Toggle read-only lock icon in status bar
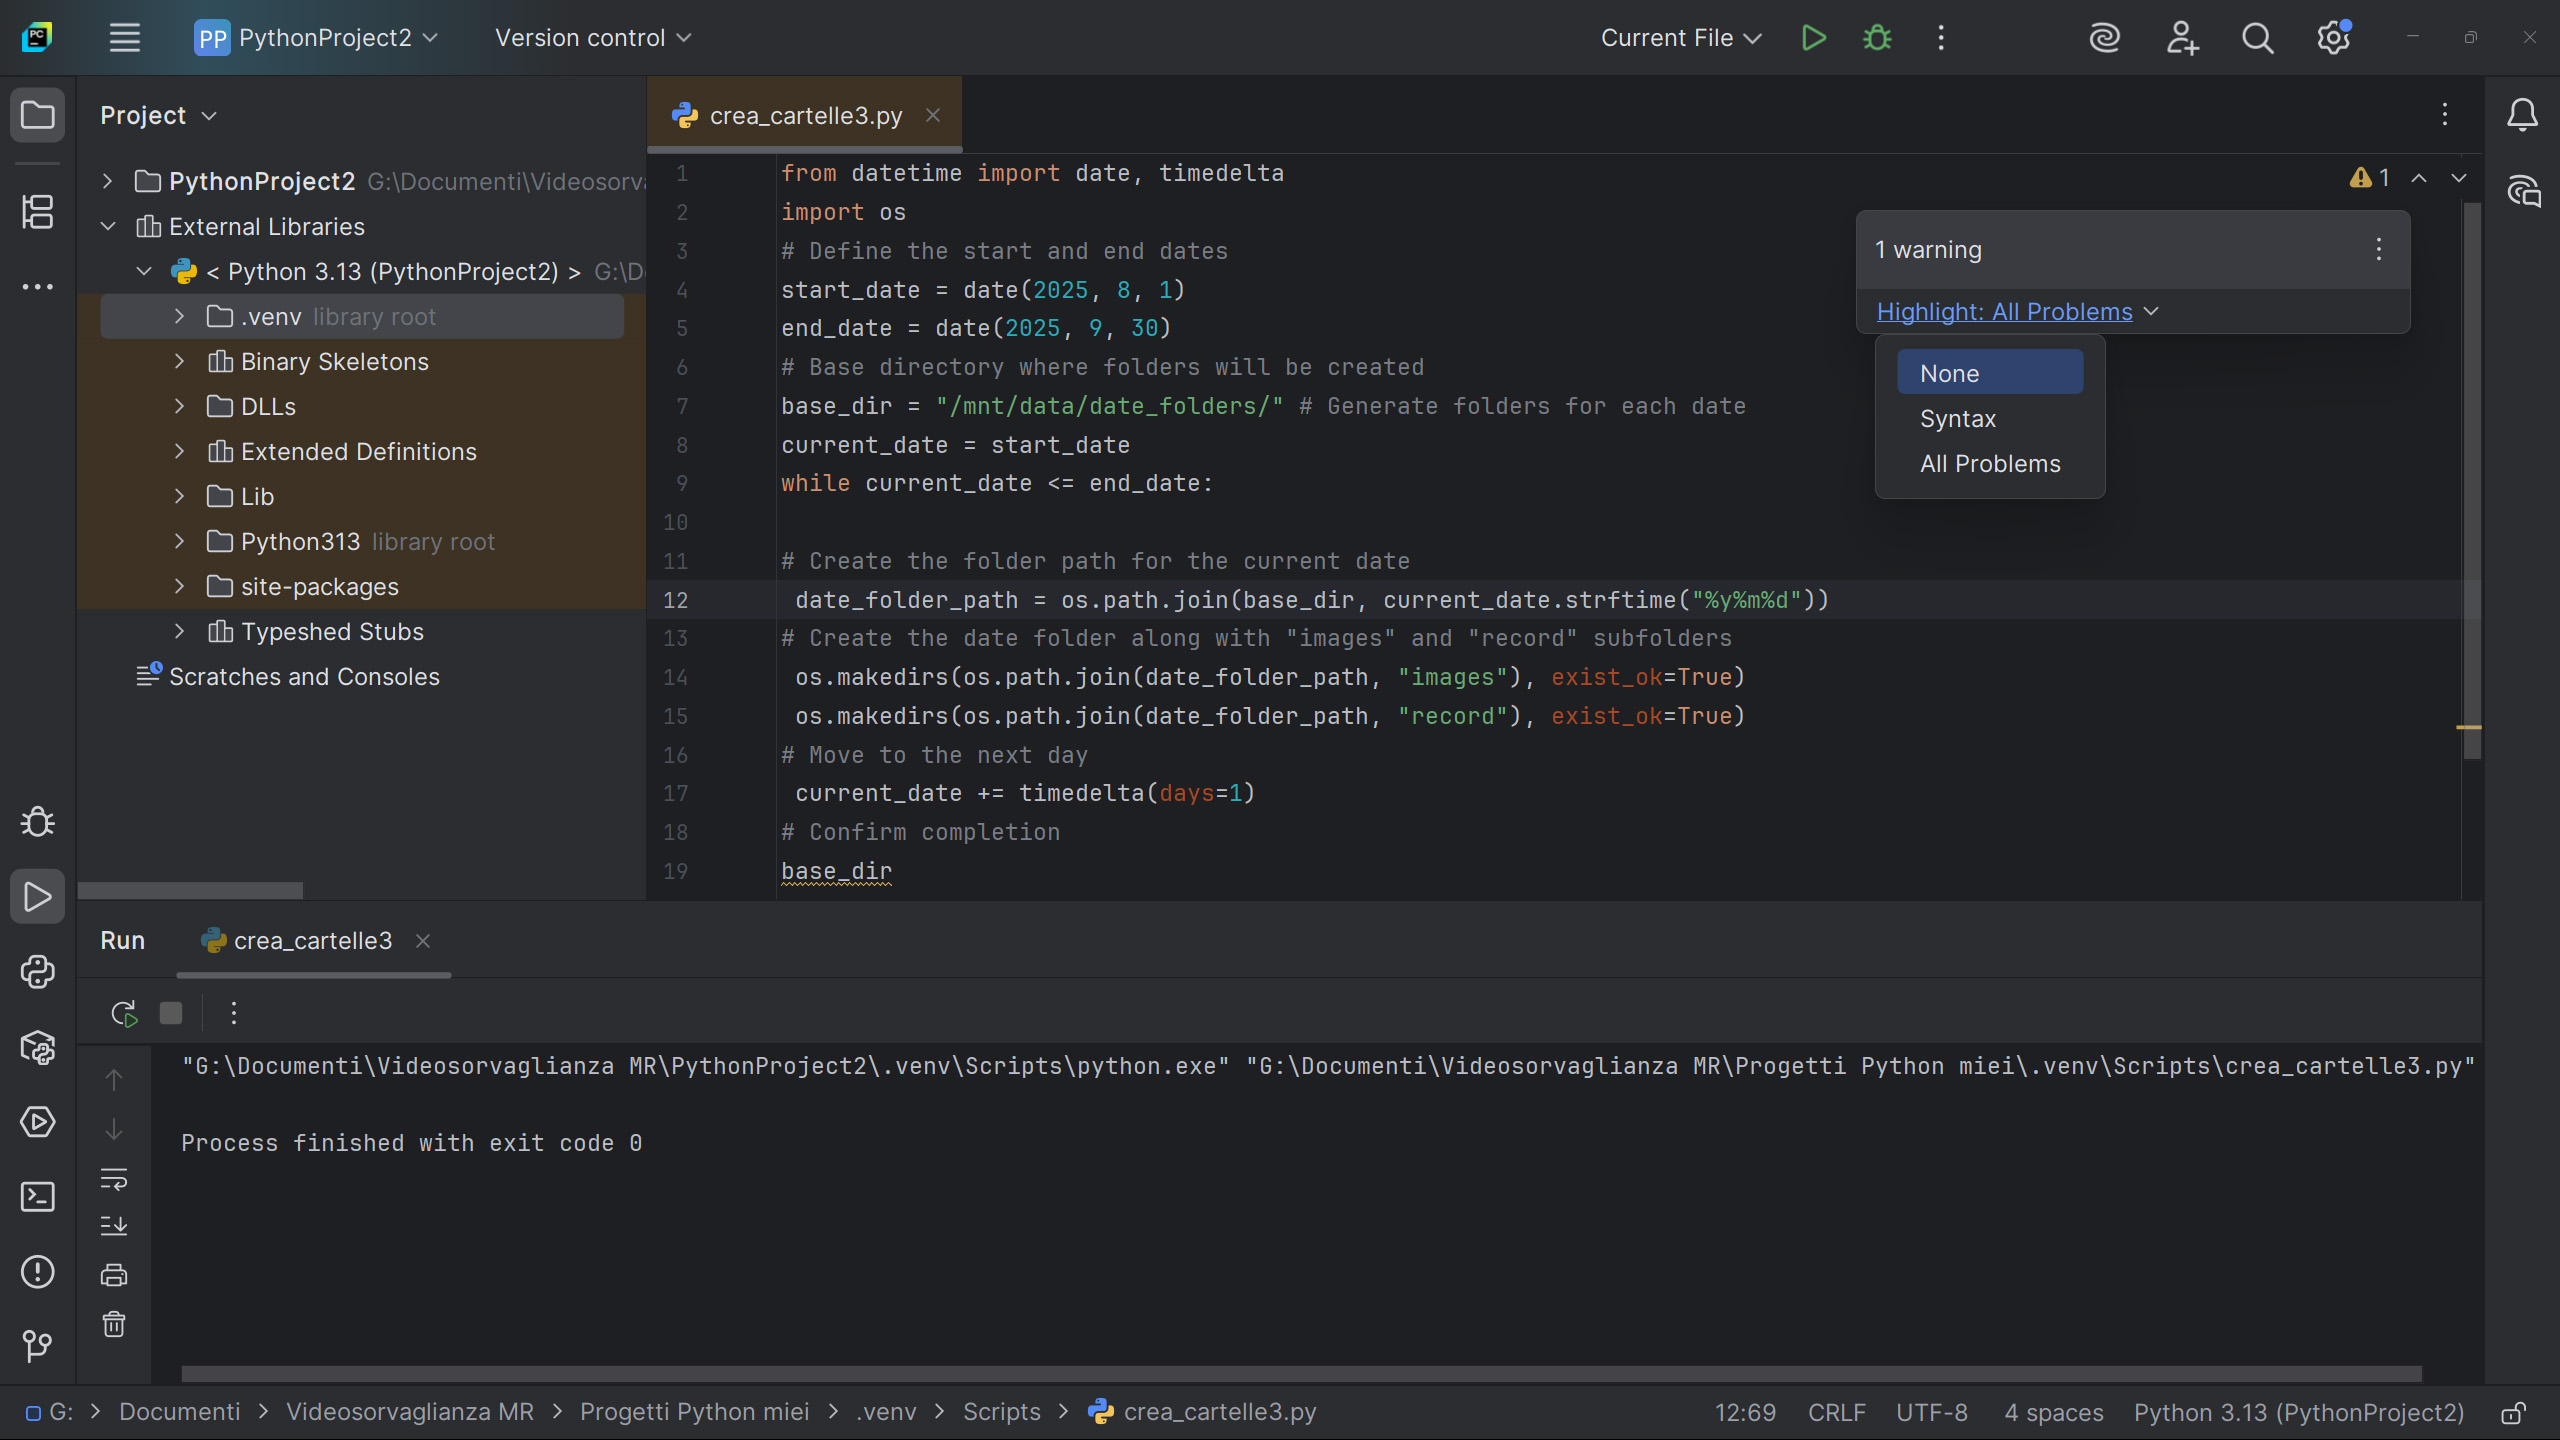The width and height of the screenshot is (2560, 1440). click(2513, 1412)
